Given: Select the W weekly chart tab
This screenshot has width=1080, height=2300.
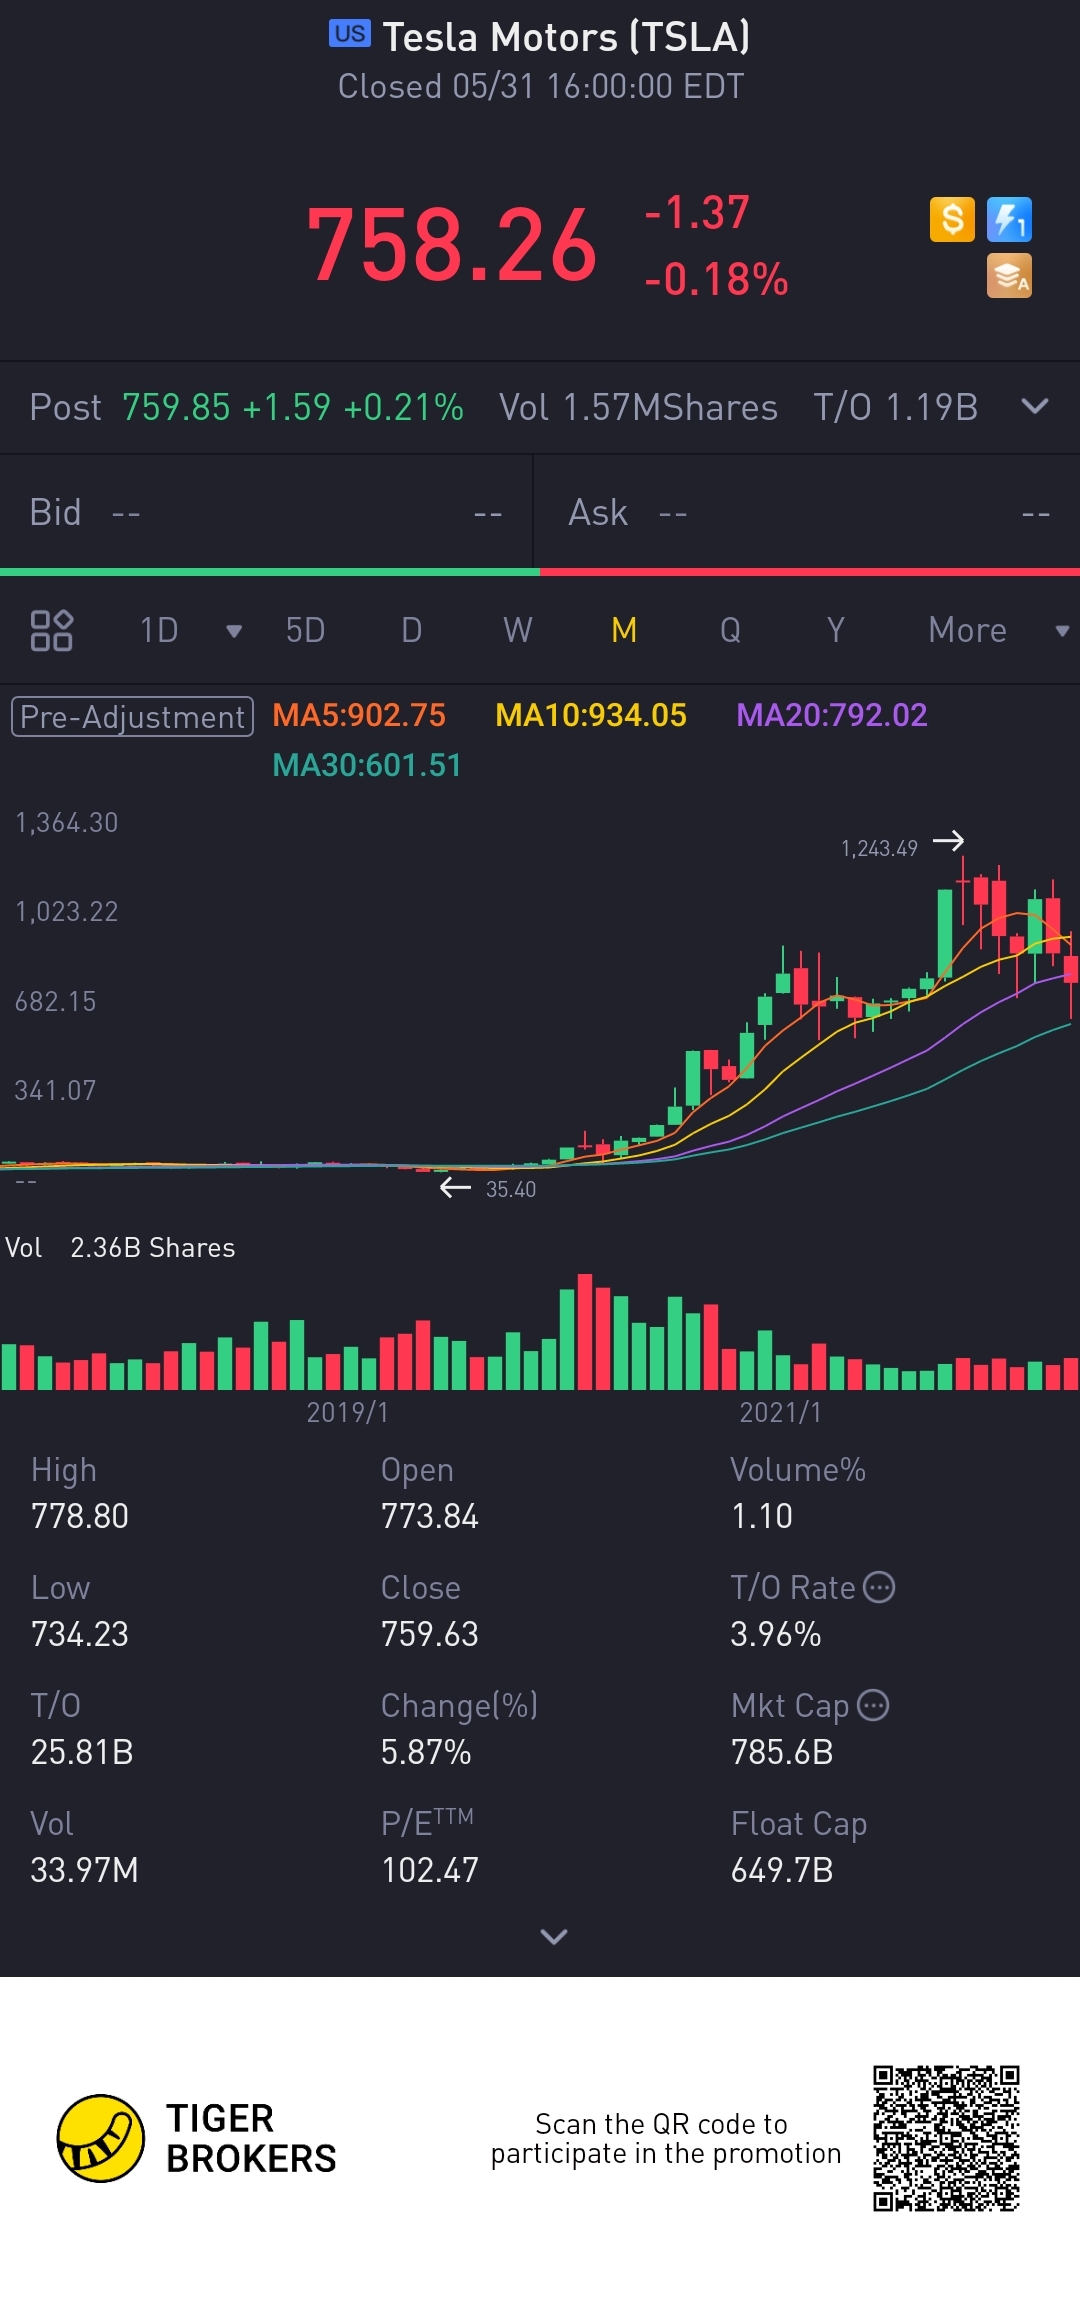Looking at the screenshot, I should click(x=517, y=630).
